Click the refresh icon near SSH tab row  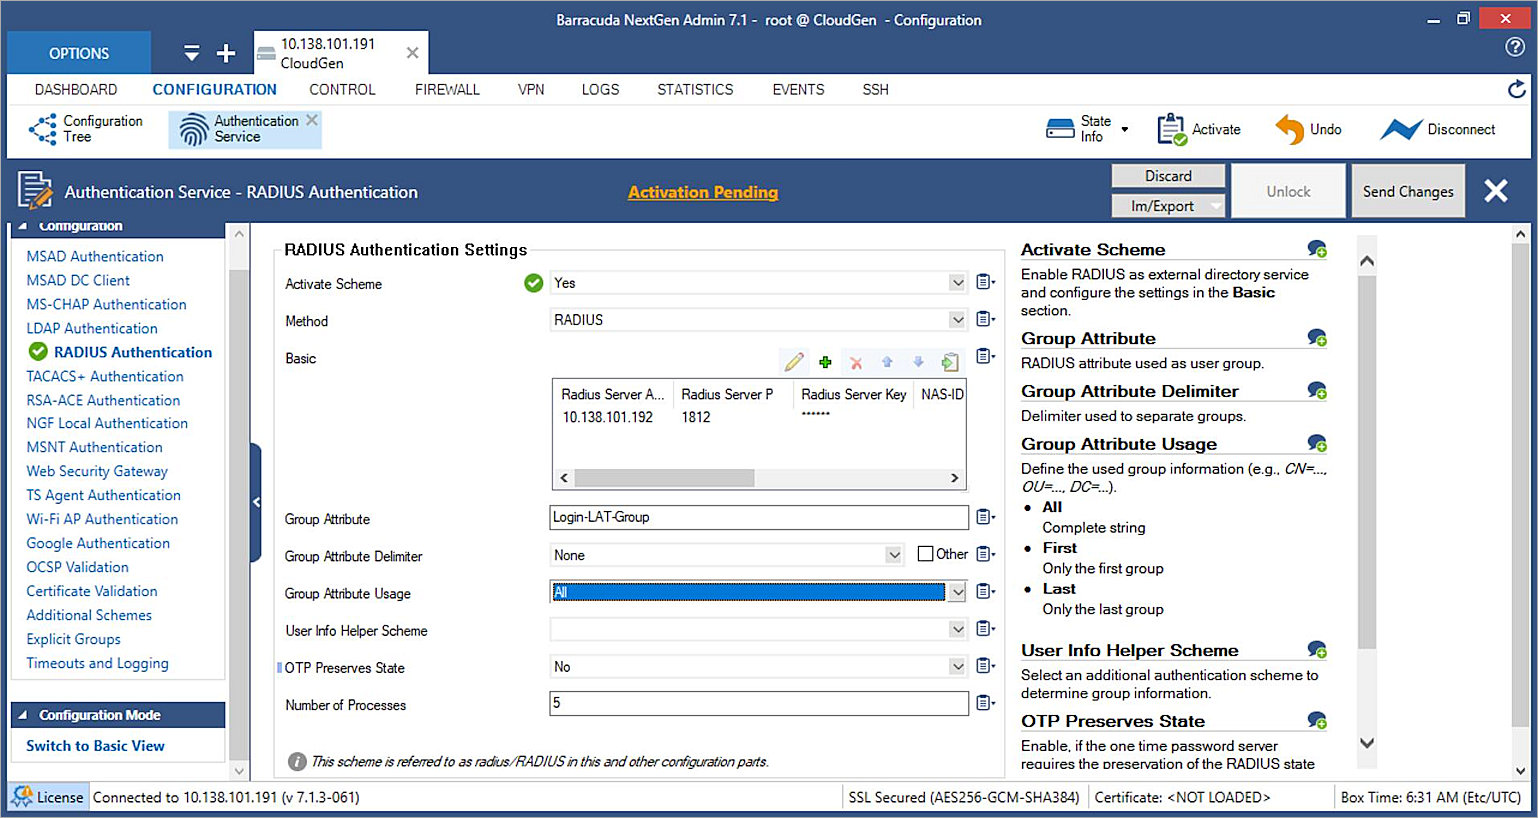coord(1516,90)
